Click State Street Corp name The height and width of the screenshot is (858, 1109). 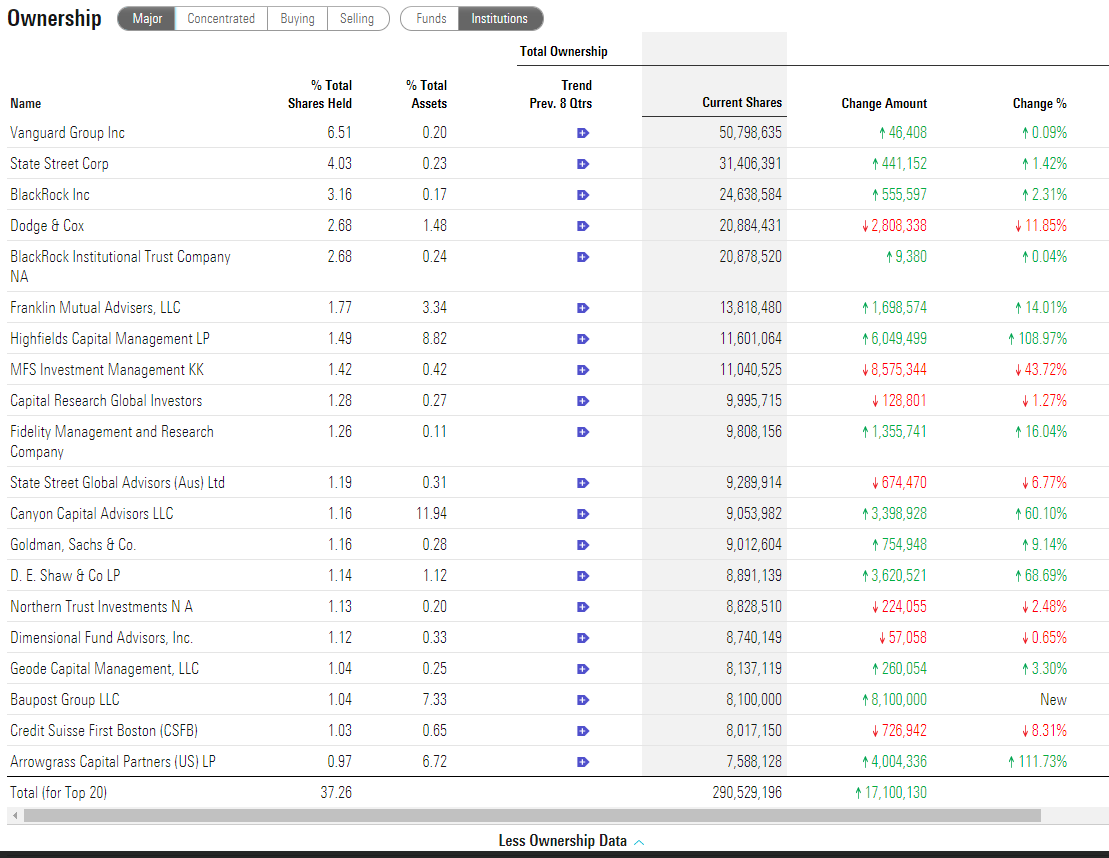click(59, 164)
